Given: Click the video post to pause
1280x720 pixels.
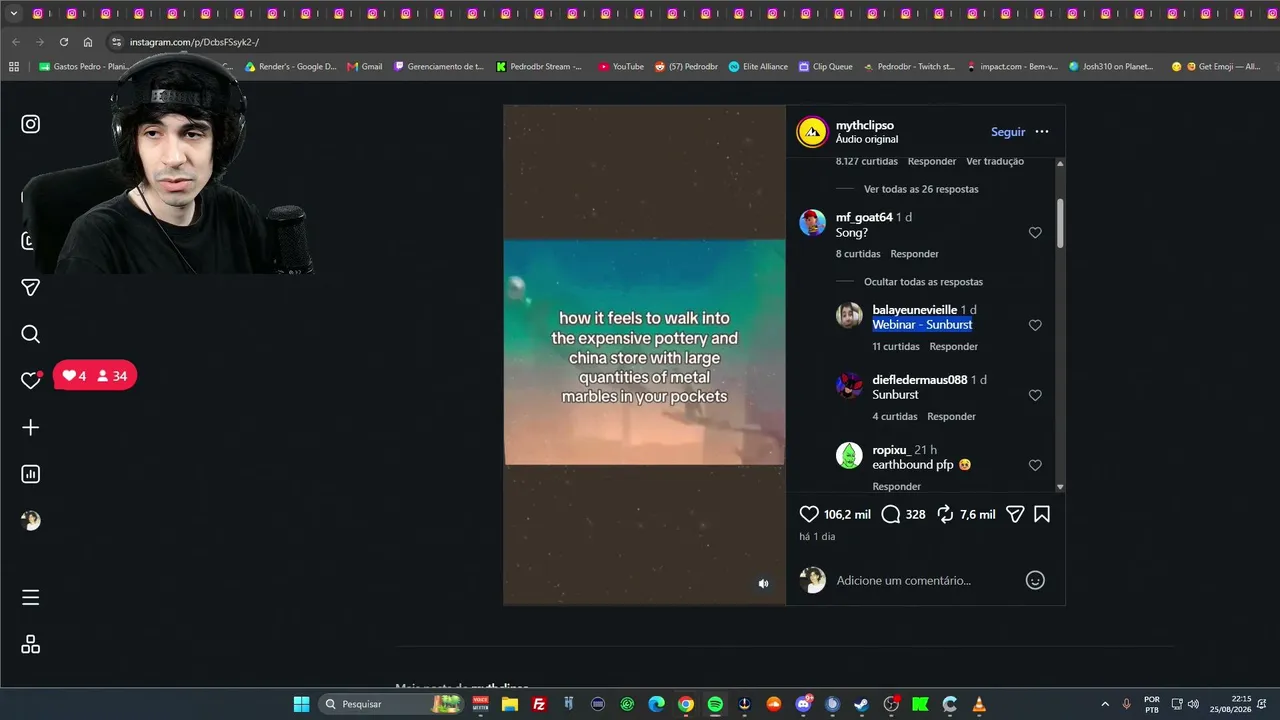Looking at the screenshot, I should (644, 355).
